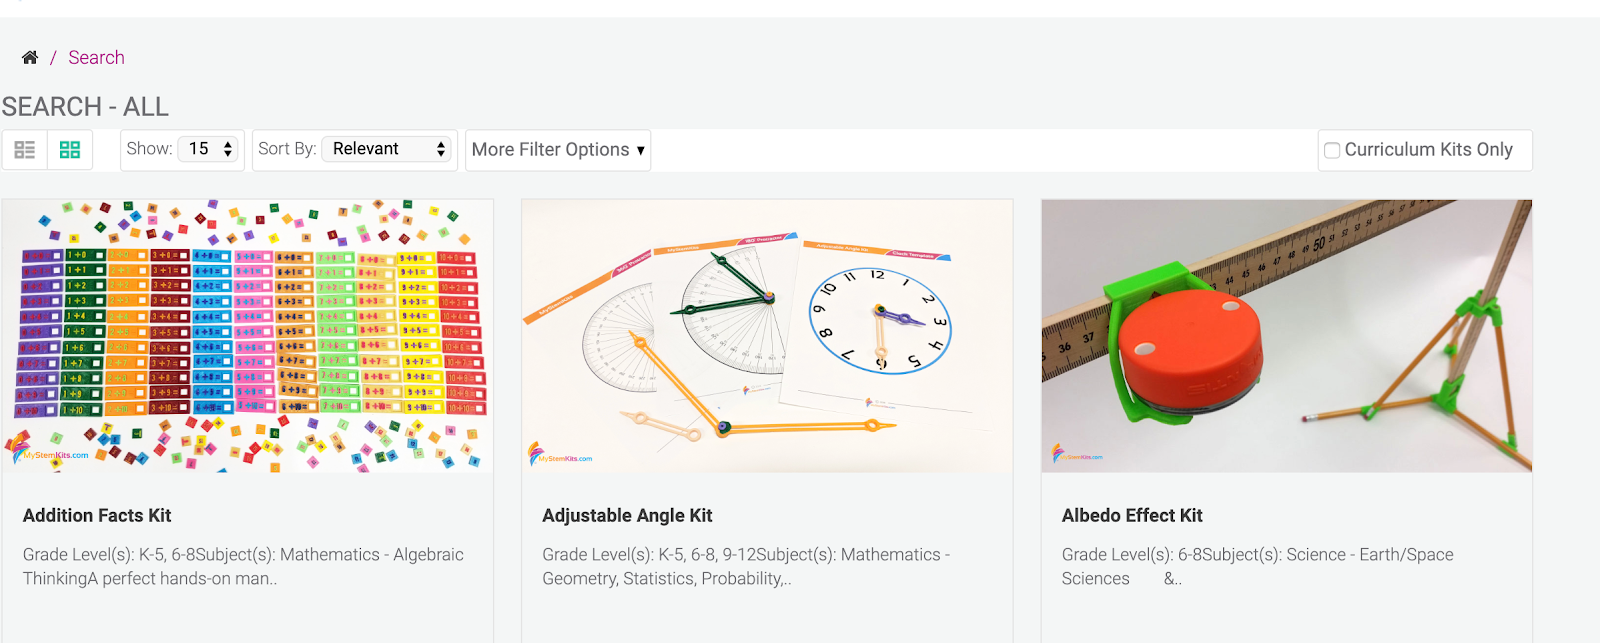Open the Adjustable Angle Kit title
Image resolution: width=1600 pixels, height=643 pixels.
point(627,516)
